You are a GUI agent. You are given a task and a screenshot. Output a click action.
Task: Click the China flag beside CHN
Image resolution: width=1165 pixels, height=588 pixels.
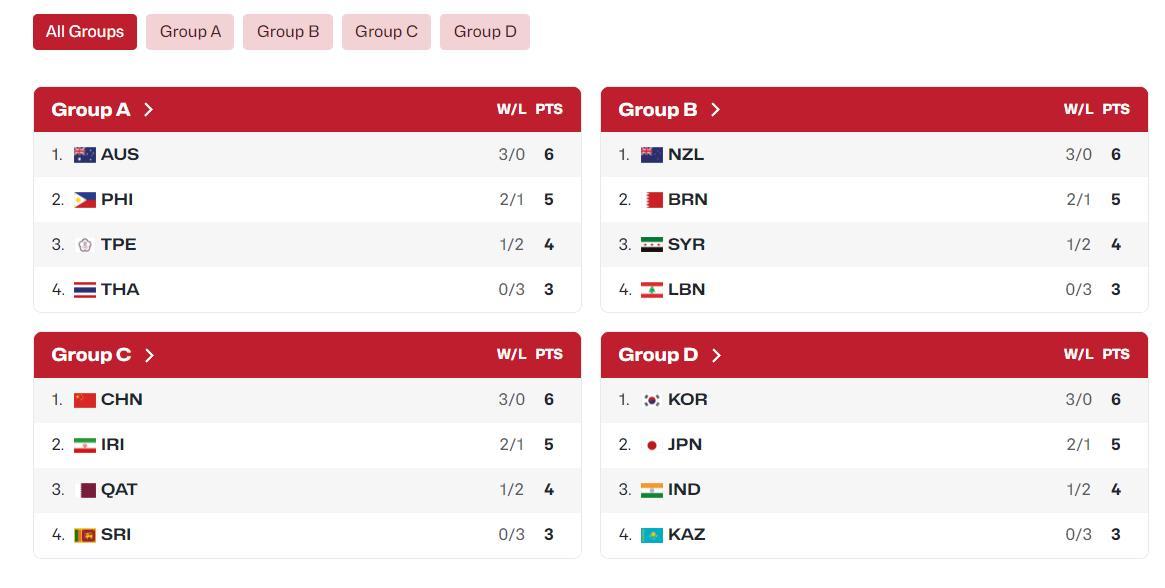85,400
